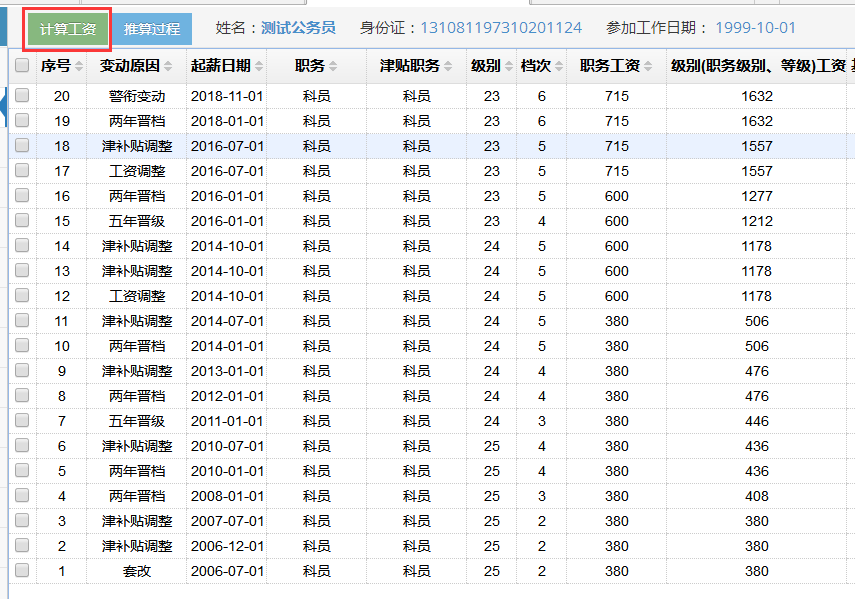Click the name link 测试公务员
Screen dimensions: 855x599
coord(298,28)
